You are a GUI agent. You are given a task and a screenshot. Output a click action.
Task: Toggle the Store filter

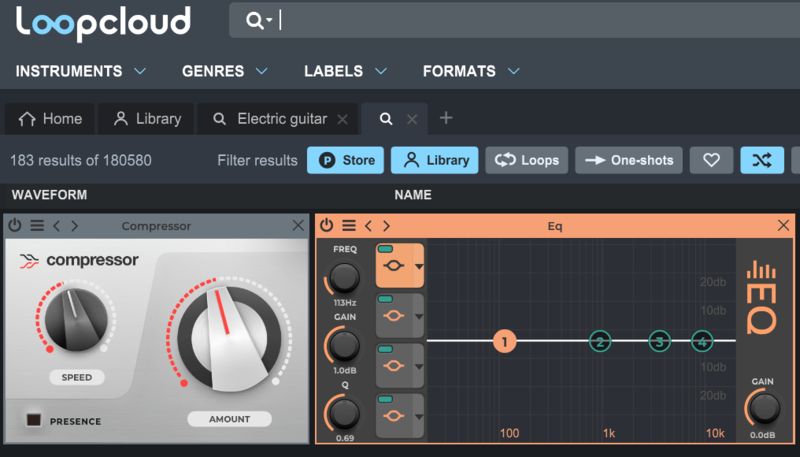point(345,160)
